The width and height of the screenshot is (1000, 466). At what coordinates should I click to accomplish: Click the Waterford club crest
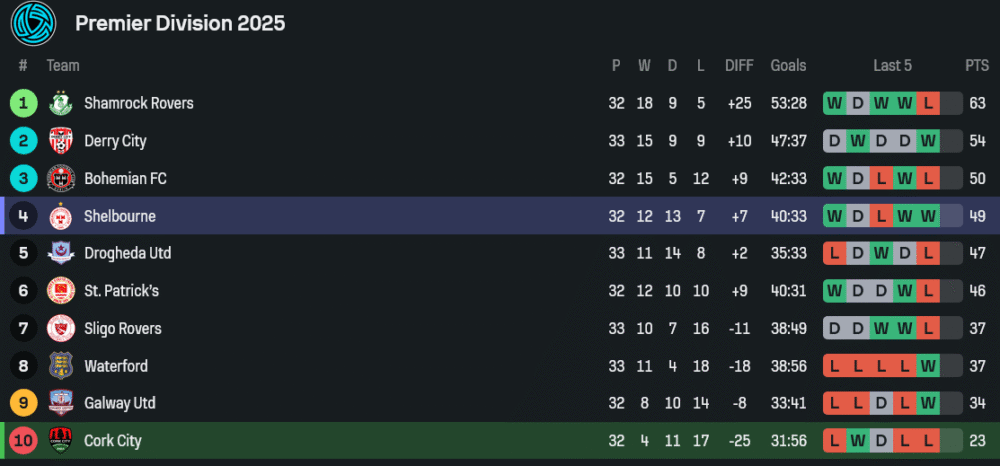[x=61, y=366]
